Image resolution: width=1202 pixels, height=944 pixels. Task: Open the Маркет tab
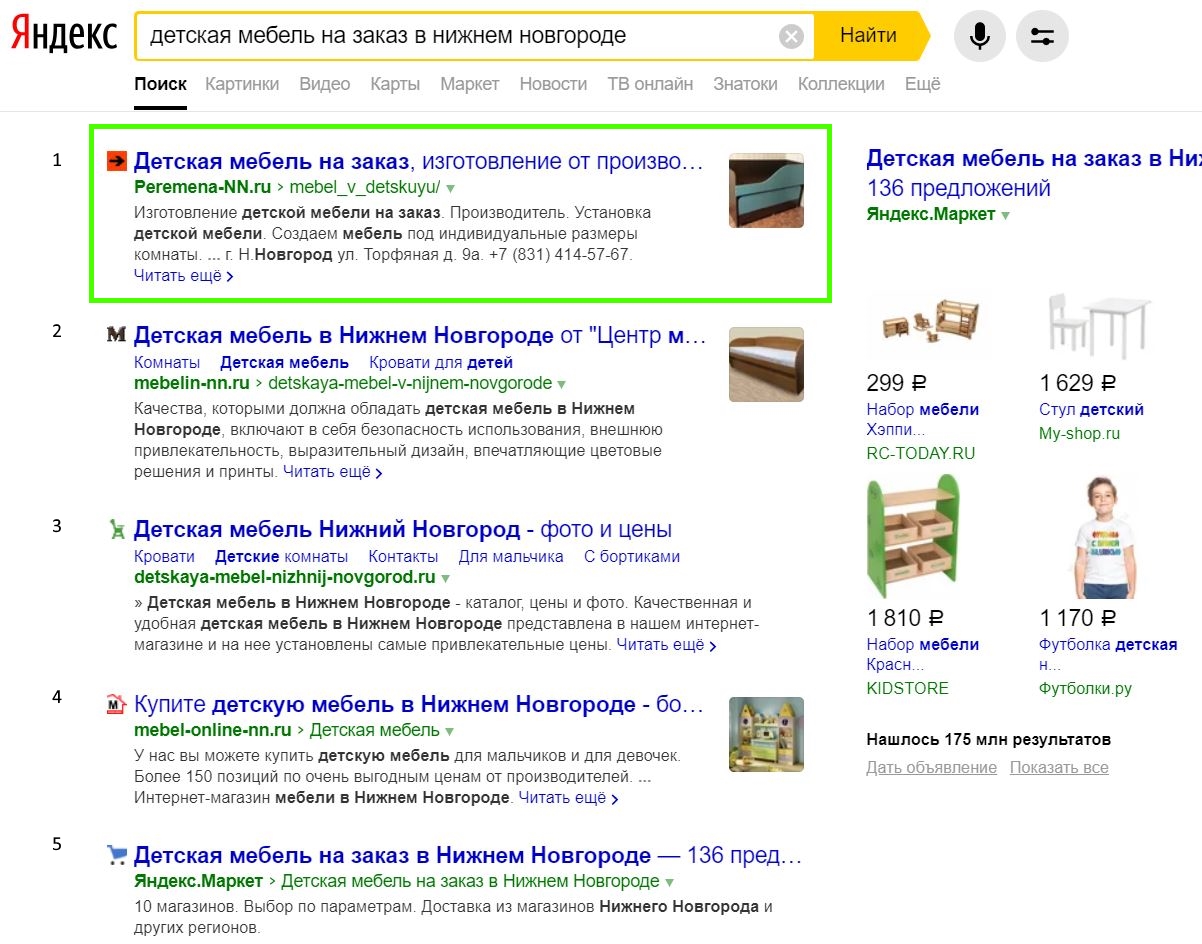tap(469, 84)
